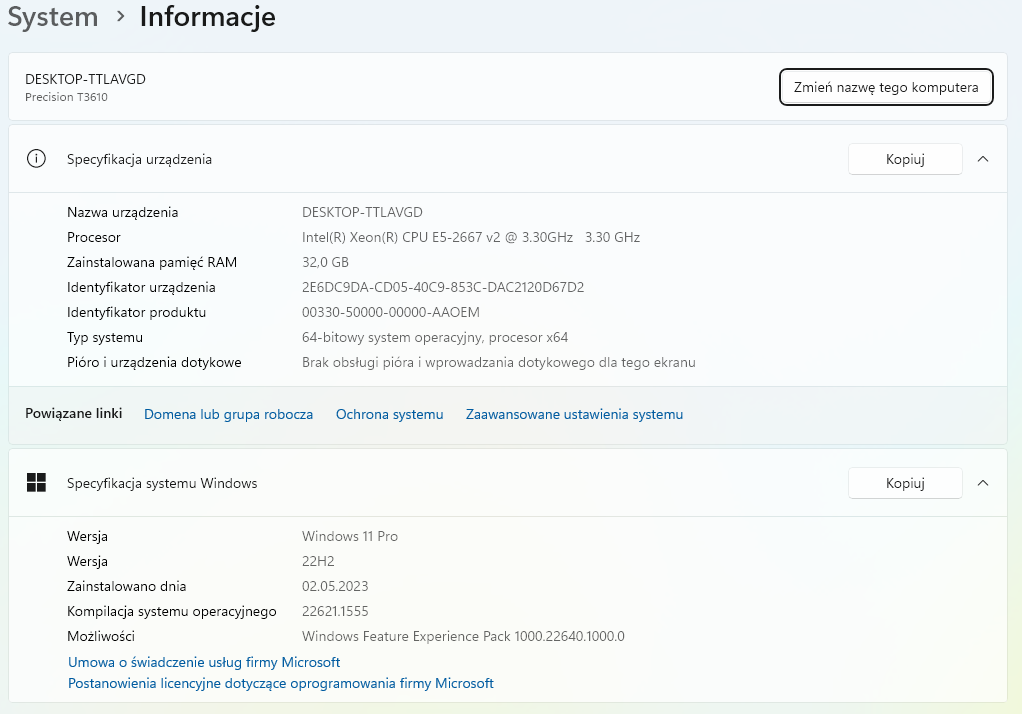The height and width of the screenshot is (714, 1022).
Task: Open Postanowienia licencyjne dotyczące oprogramowania link
Action: (x=281, y=683)
